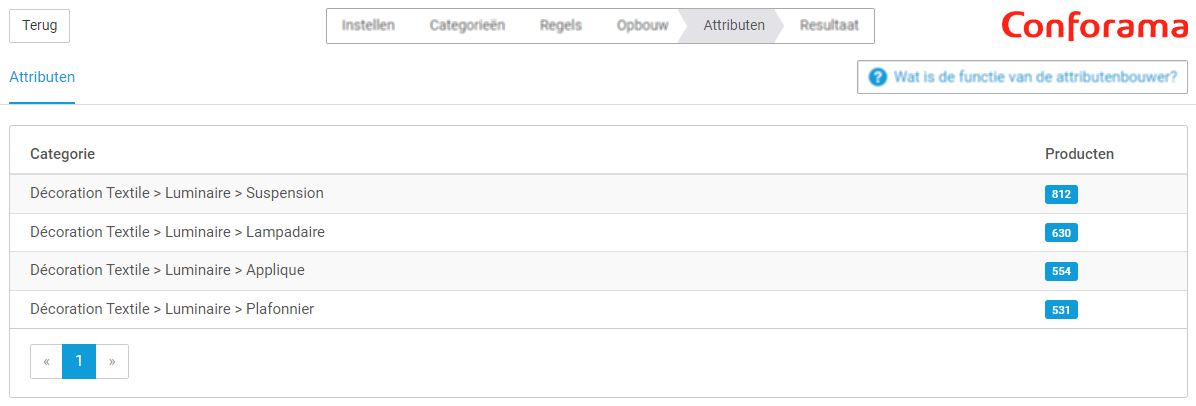Navigate to the Regels step

click(561, 25)
